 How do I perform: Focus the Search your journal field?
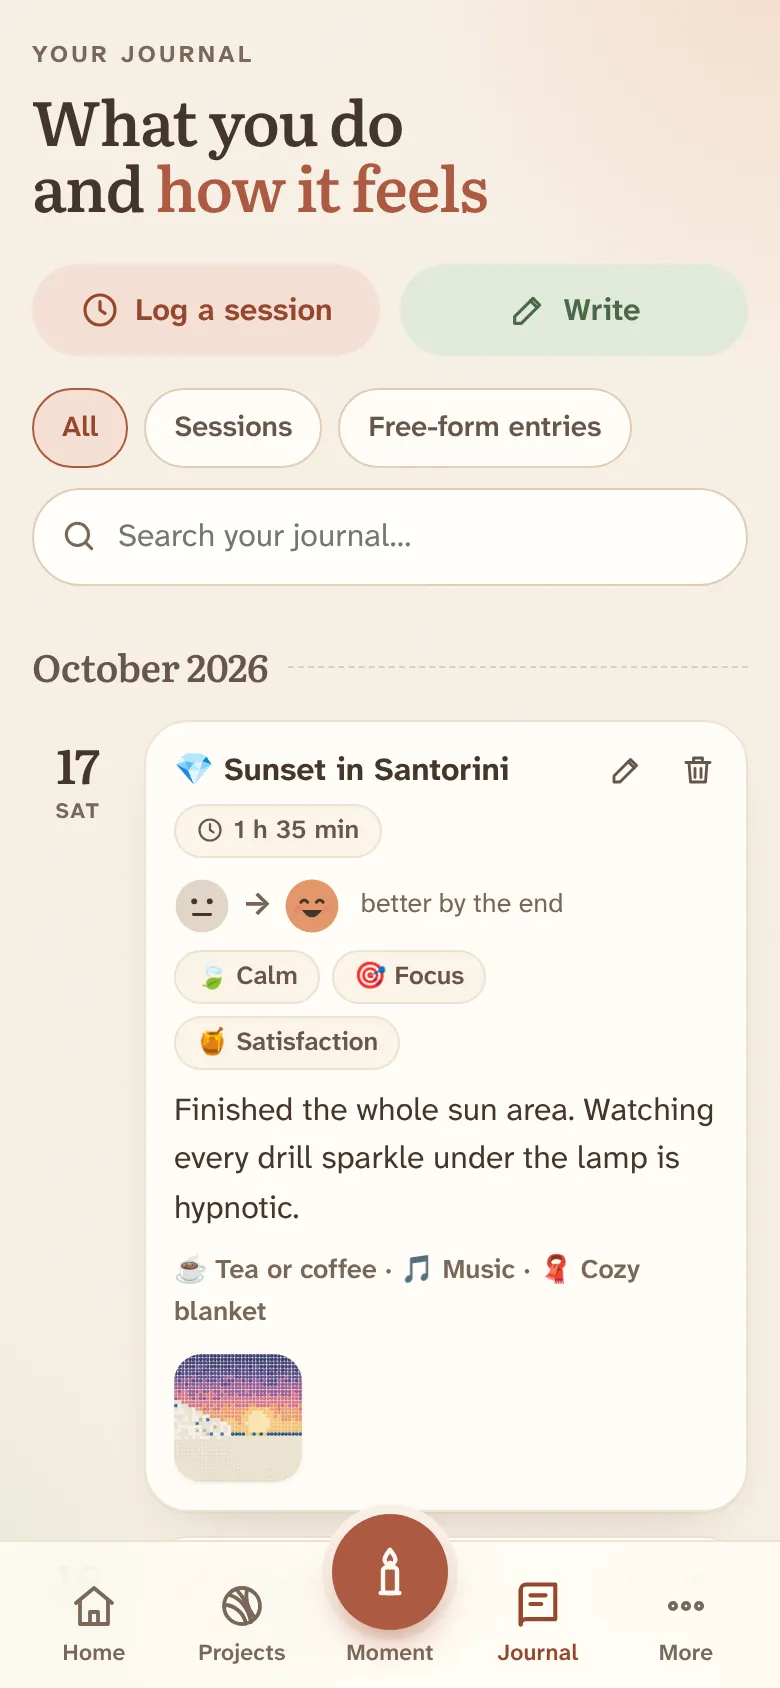(390, 537)
